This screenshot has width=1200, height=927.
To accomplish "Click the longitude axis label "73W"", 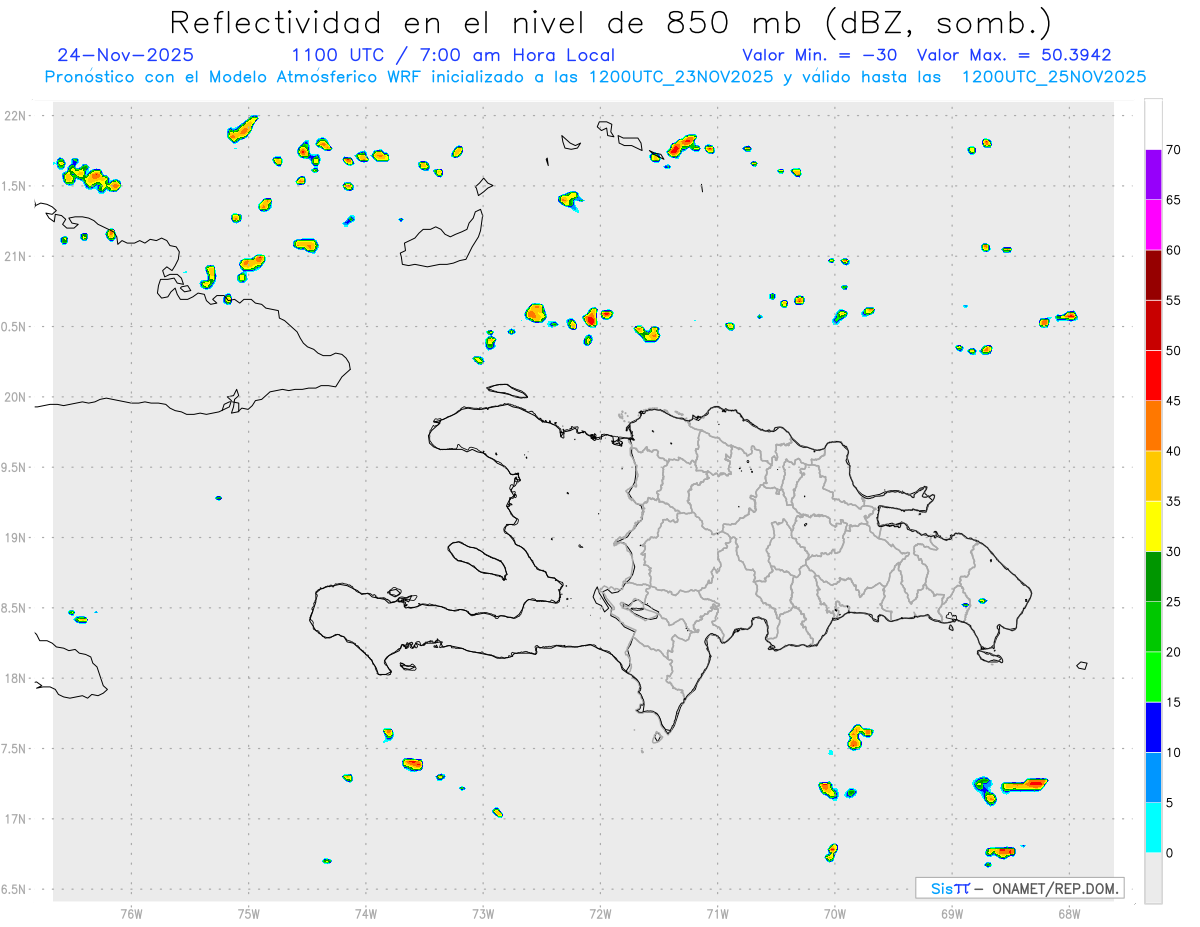I will pos(483,914).
